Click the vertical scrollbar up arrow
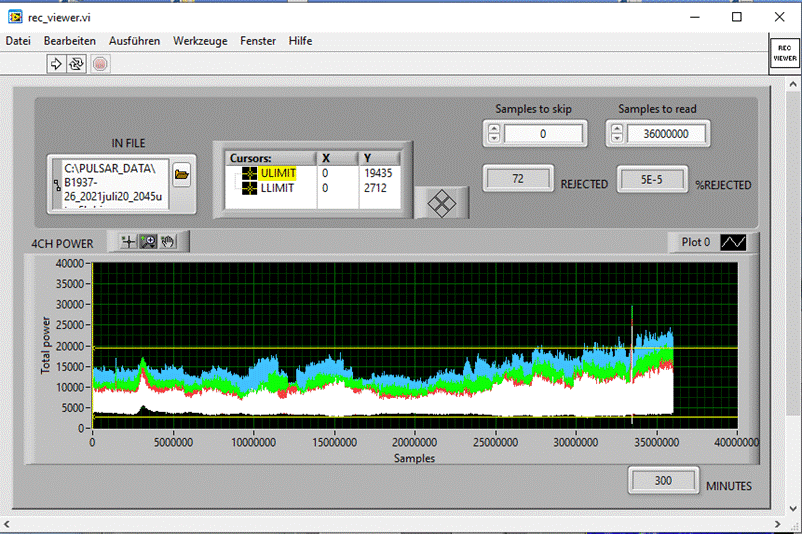 tap(793, 83)
